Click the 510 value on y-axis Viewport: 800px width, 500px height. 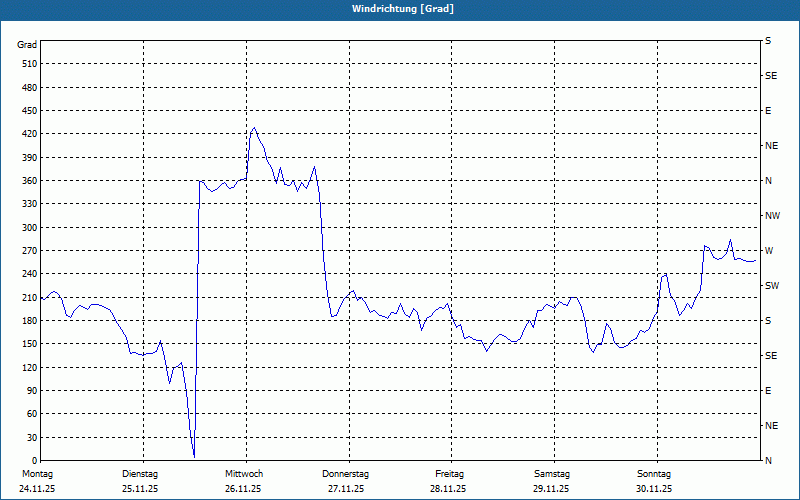coord(28,64)
